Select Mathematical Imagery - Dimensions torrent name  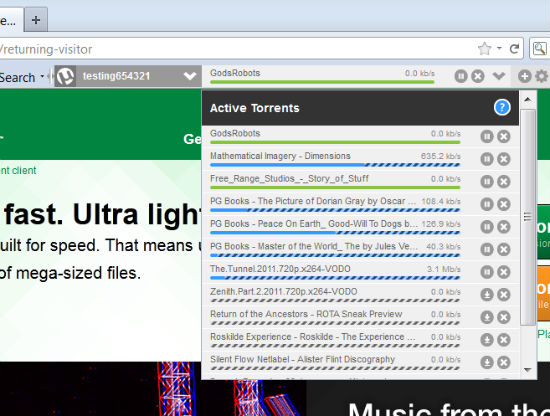[x=280, y=156]
